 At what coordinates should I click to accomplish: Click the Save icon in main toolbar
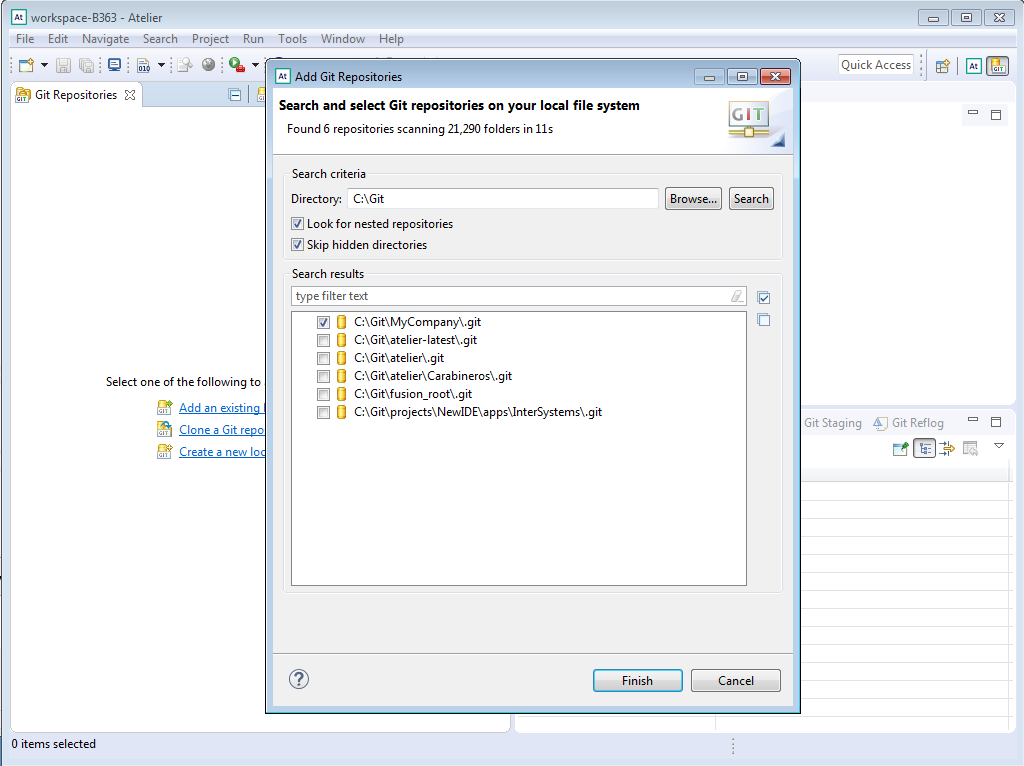point(63,65)
